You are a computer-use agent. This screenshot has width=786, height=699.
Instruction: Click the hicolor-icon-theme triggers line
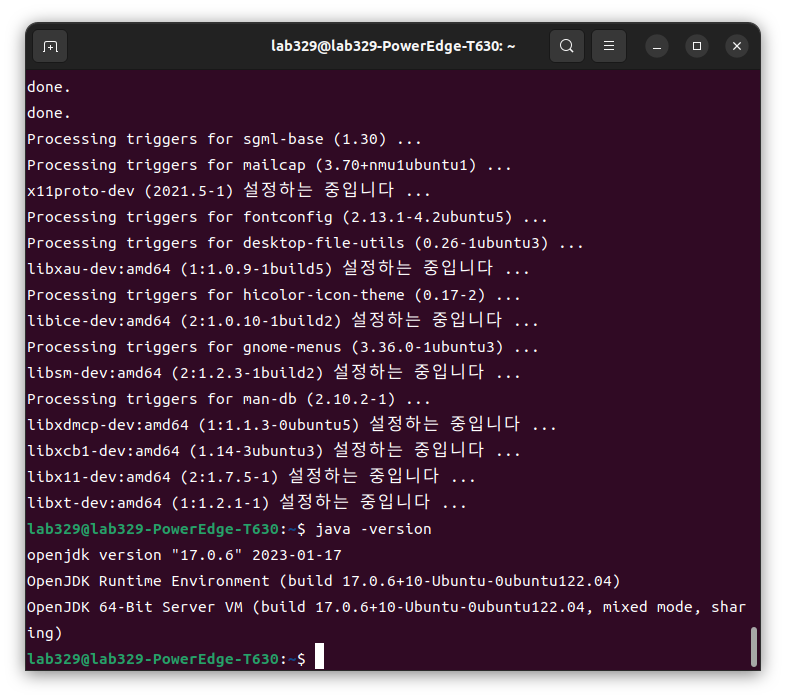(x=274, y=295)
